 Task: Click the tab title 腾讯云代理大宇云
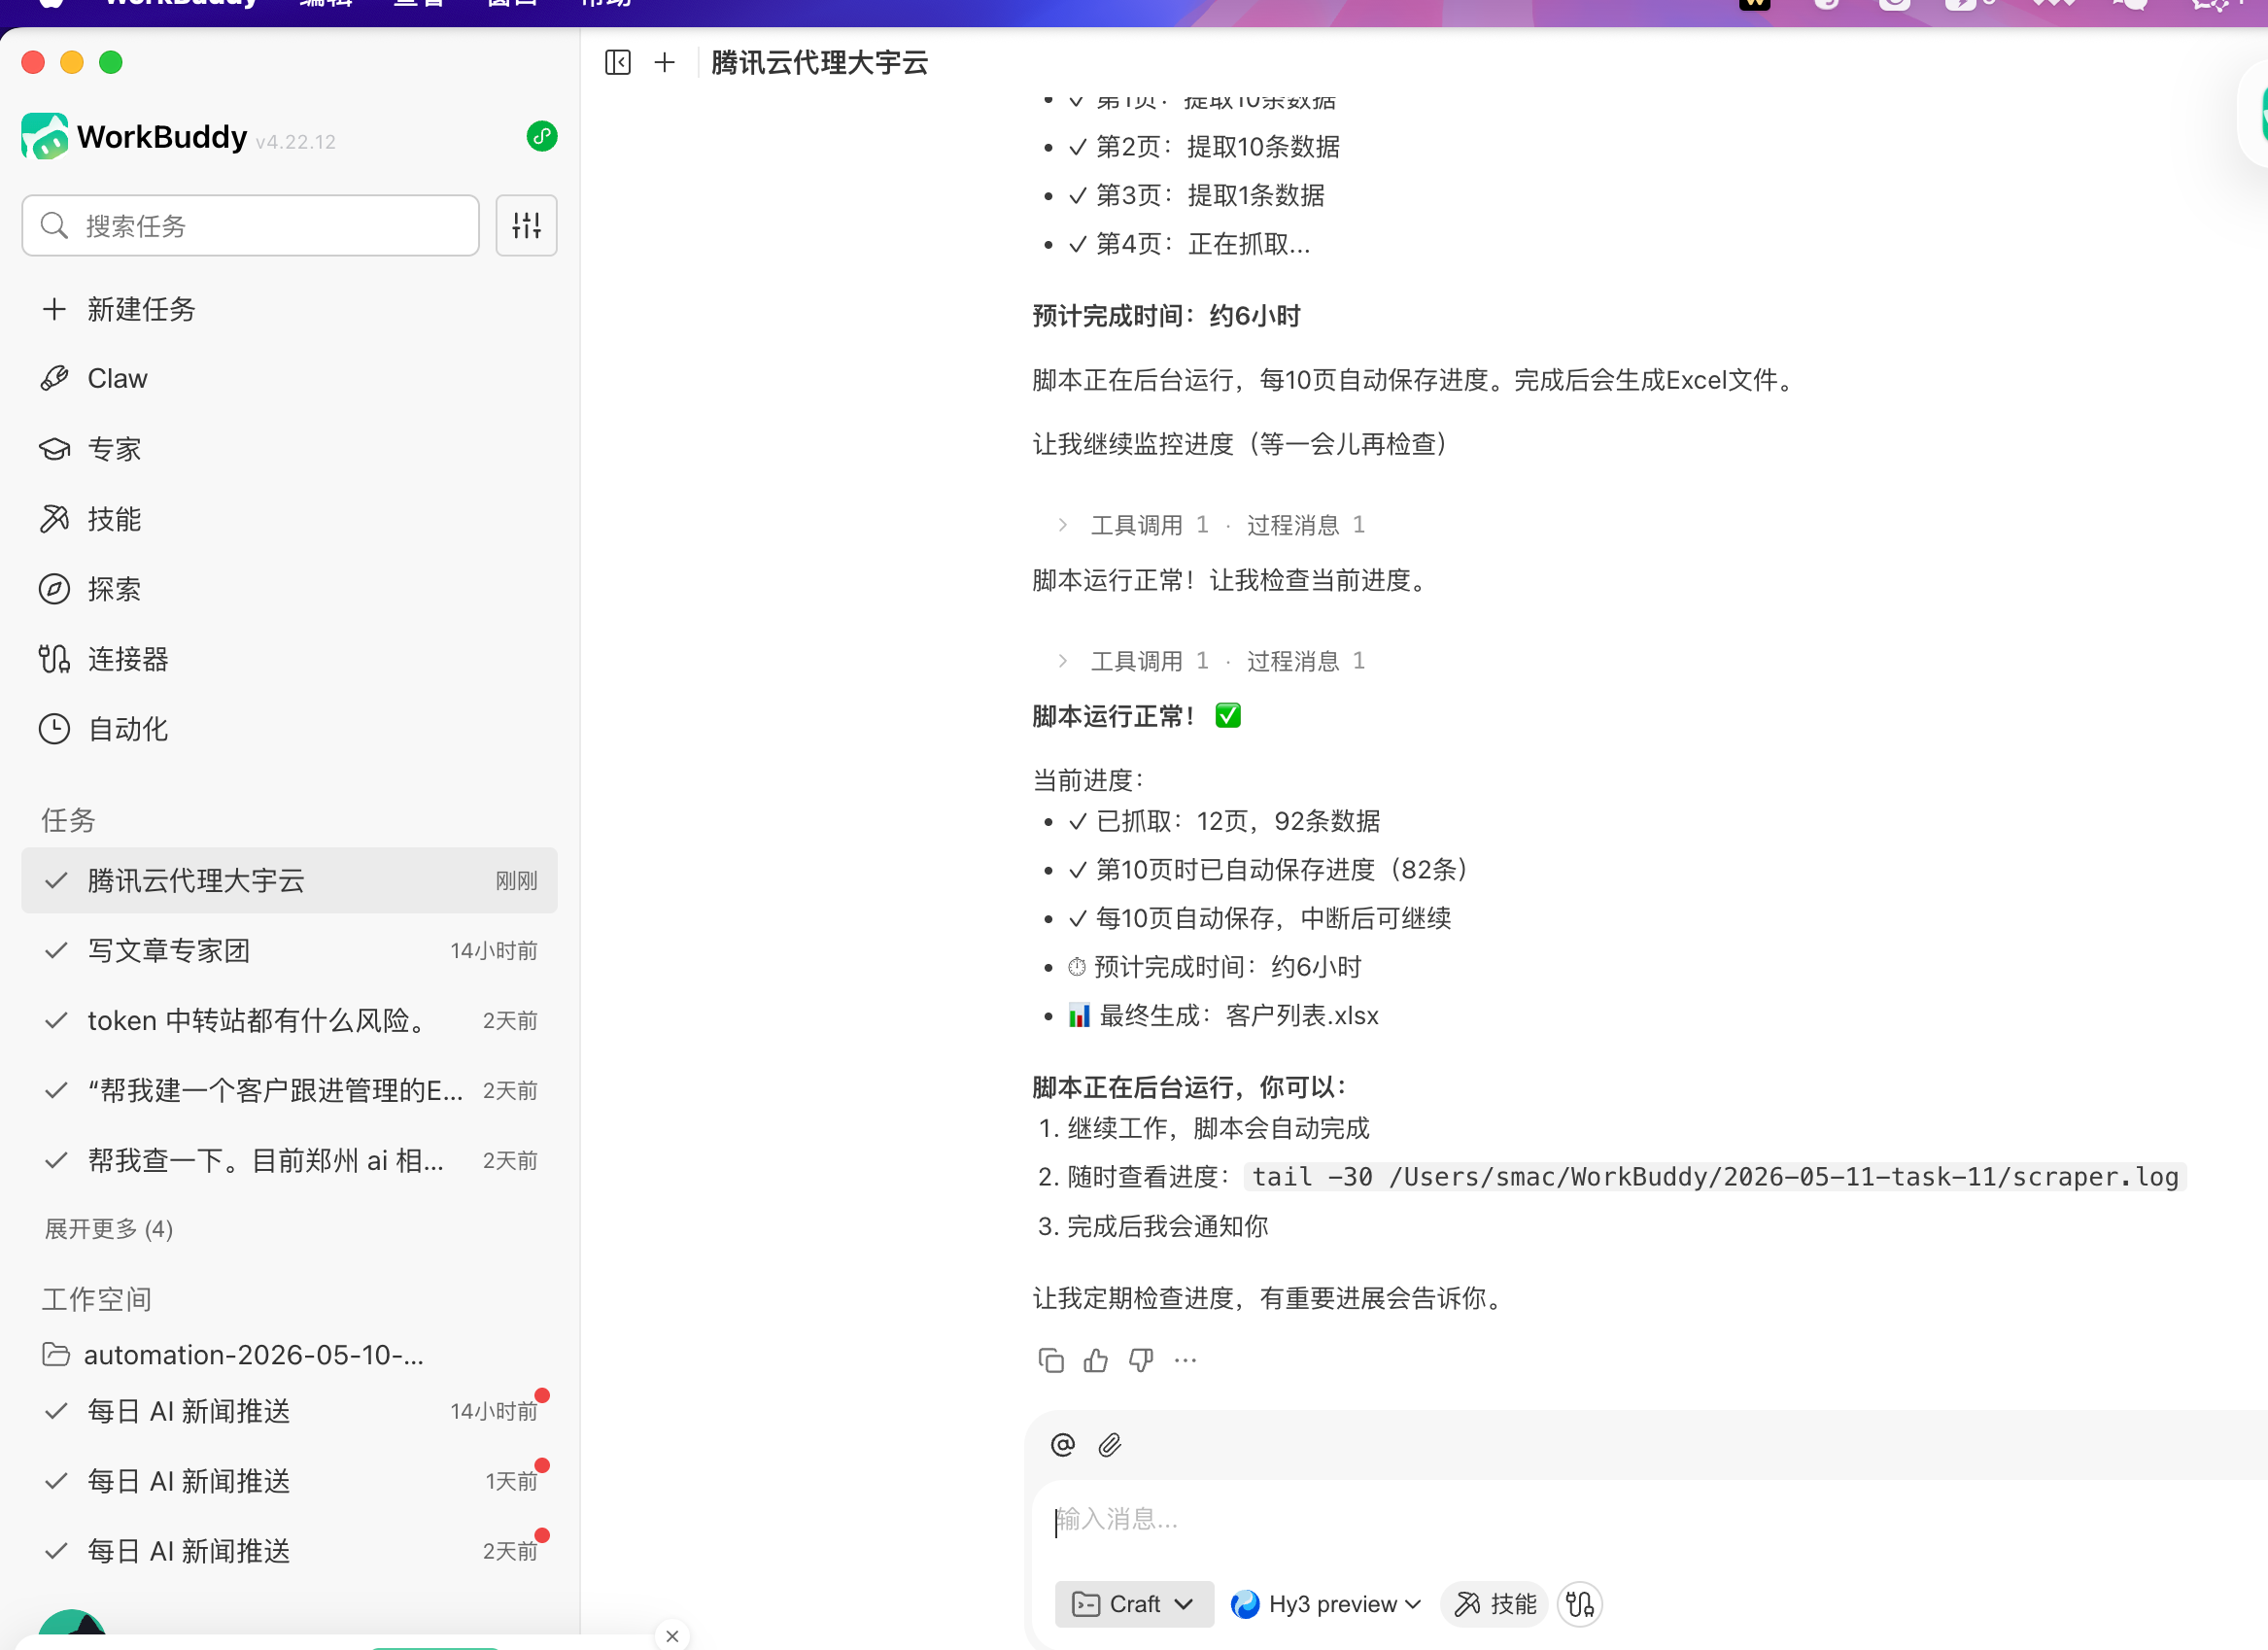click(819, 62)
